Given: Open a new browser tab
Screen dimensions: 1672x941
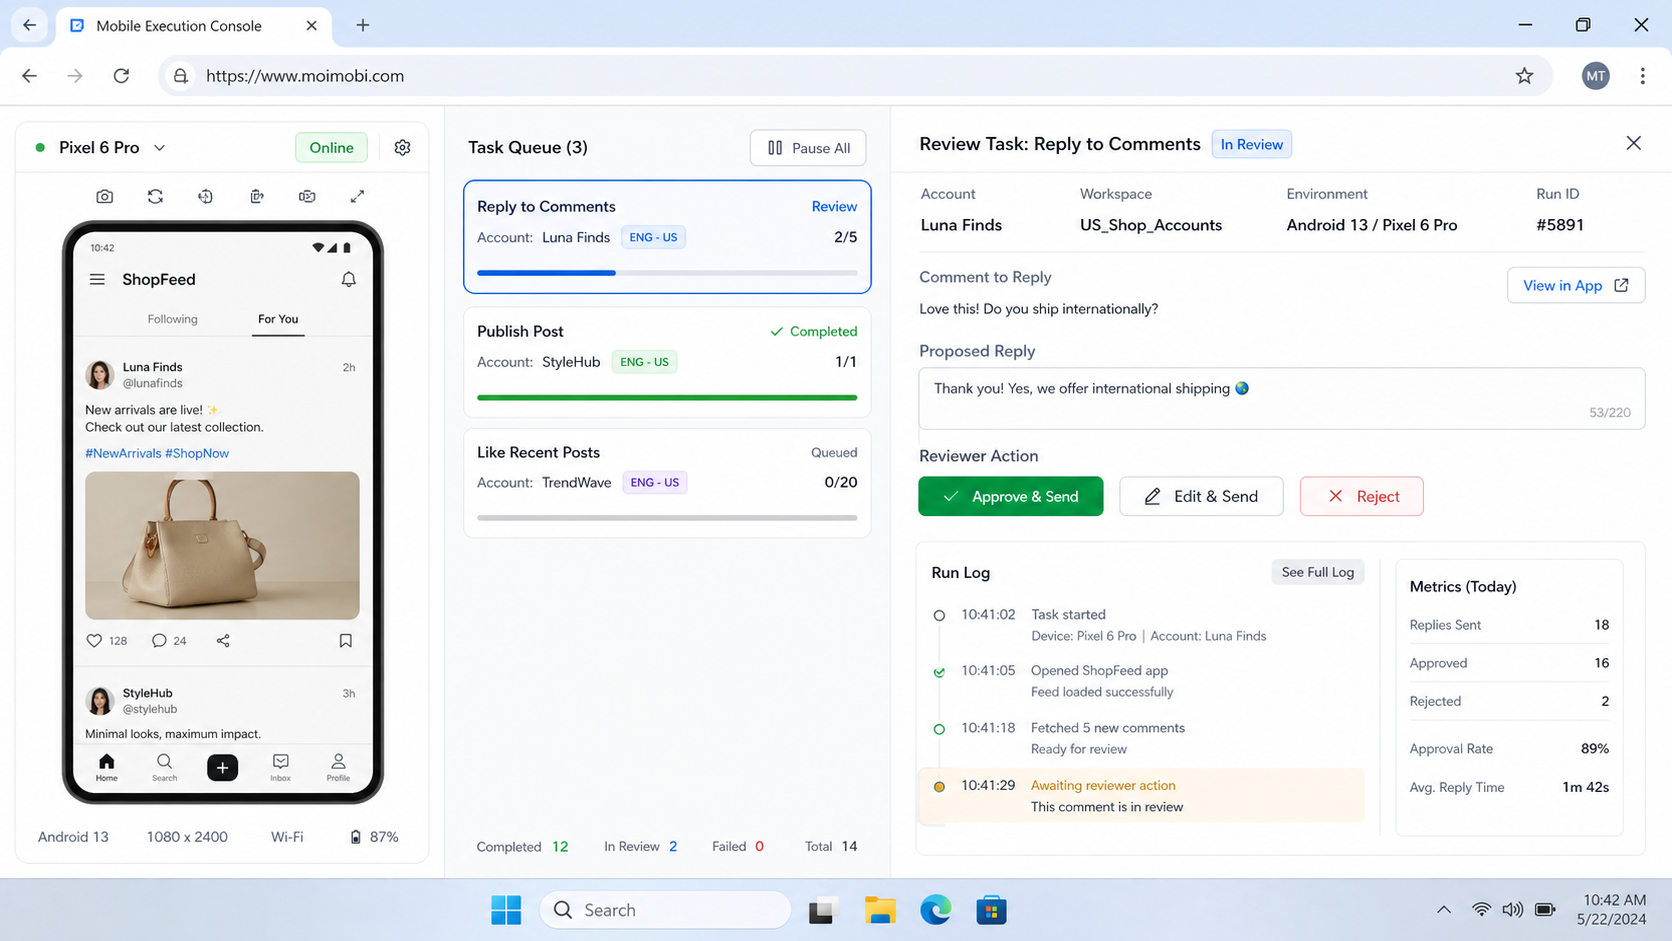Looking at the screenshot, I should tap(363, 26).
